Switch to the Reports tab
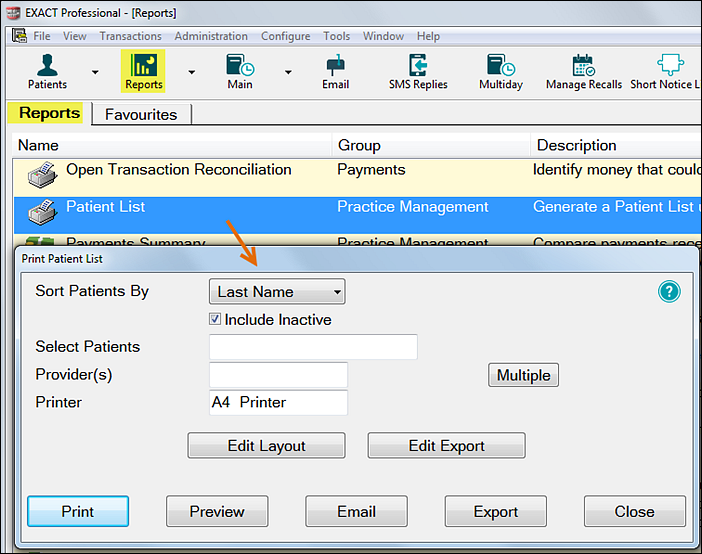Screen dimensions: 702x554 click(49, 113)
